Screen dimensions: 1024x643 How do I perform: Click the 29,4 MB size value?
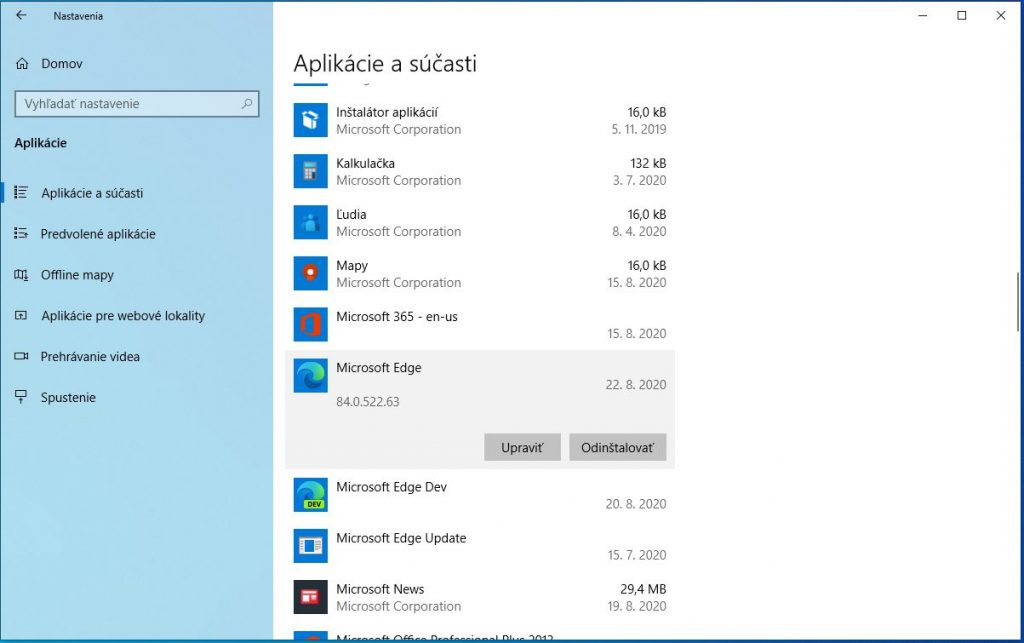pyautogui.click(x=643, y=589)
